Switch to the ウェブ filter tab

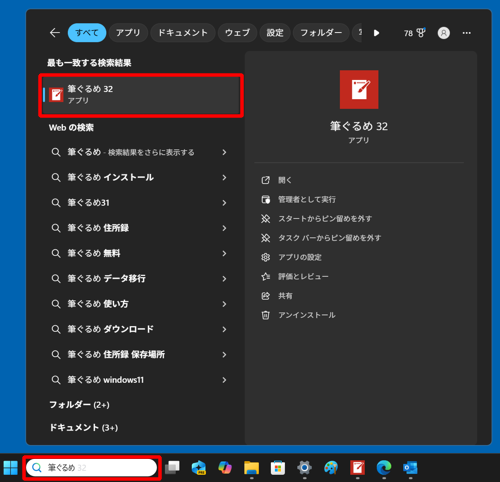click(x=237, y=33)
